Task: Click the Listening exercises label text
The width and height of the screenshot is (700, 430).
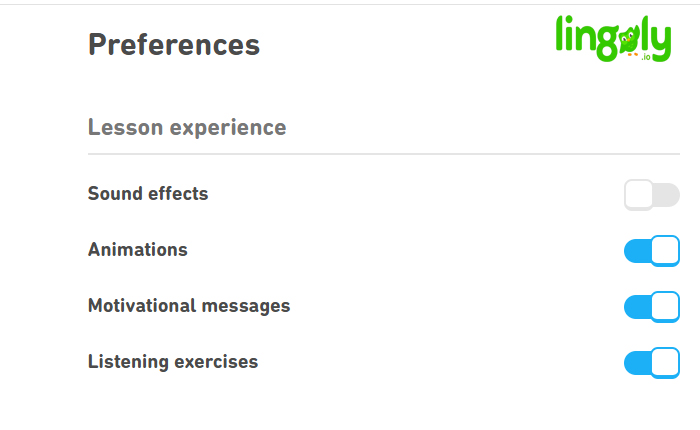Action: 173,362
